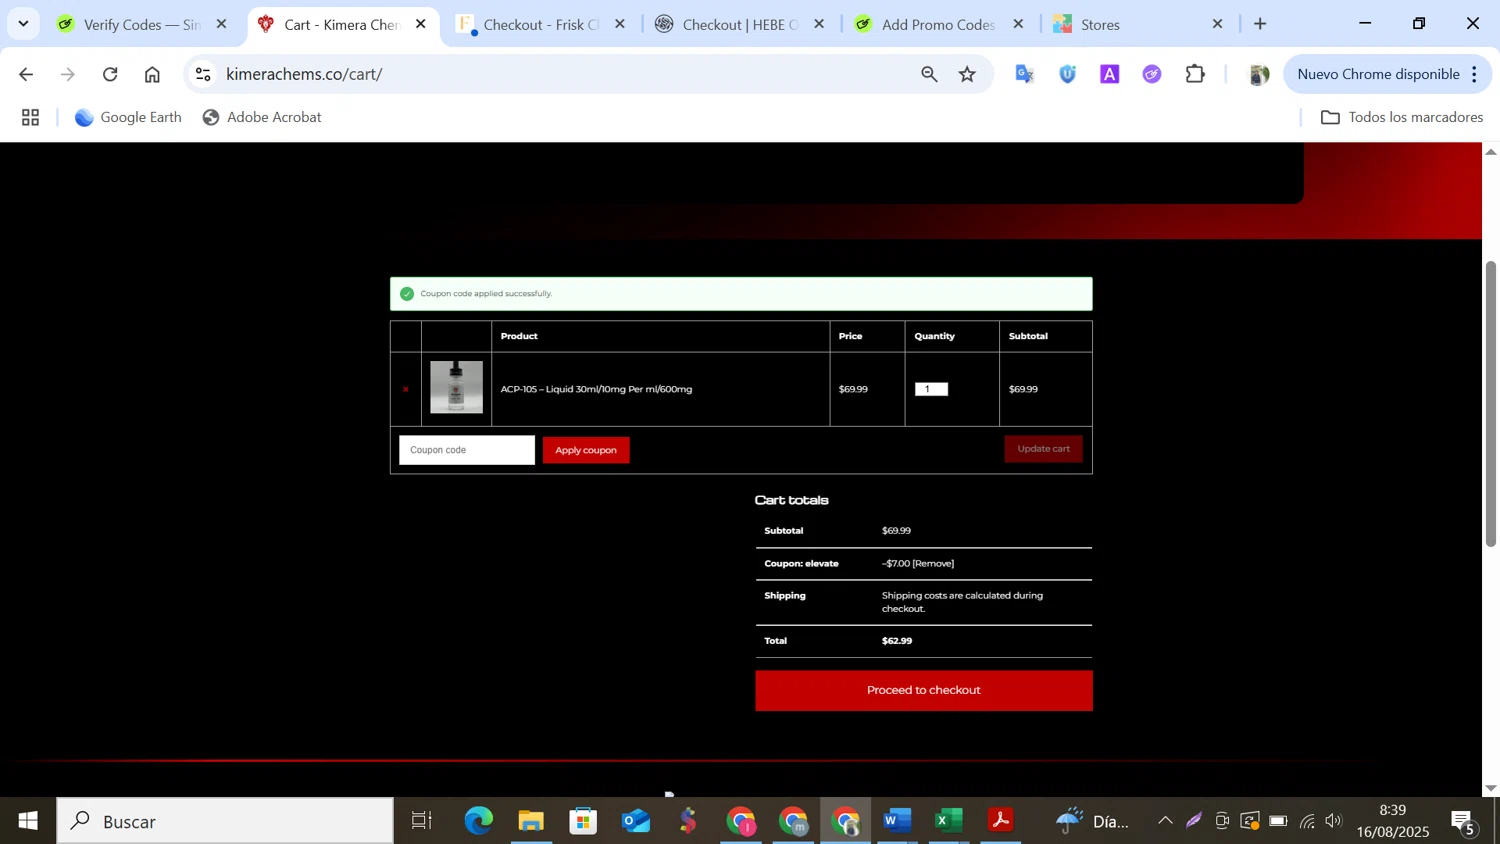Click Apply coupon button
This screenshot has height=844, width=1500.
[586, 450]
